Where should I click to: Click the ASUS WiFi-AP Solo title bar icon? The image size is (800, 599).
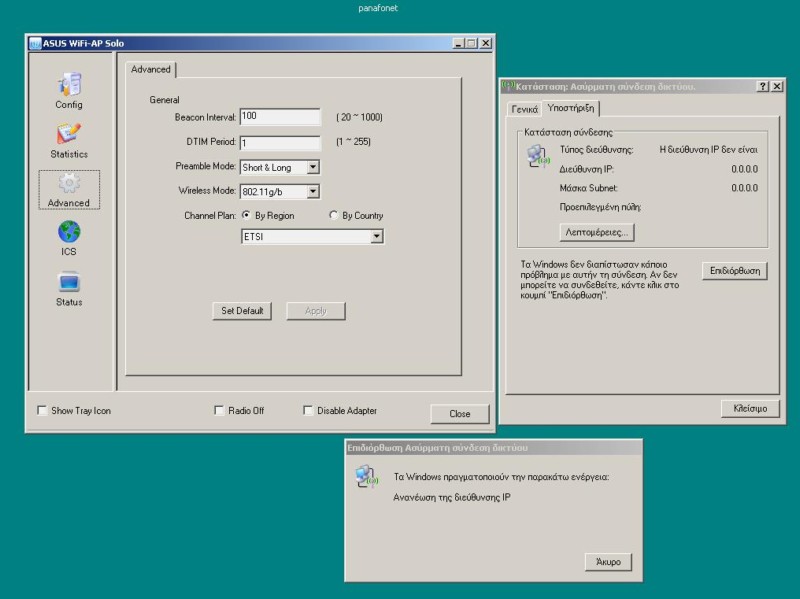(x=35, y=43)
